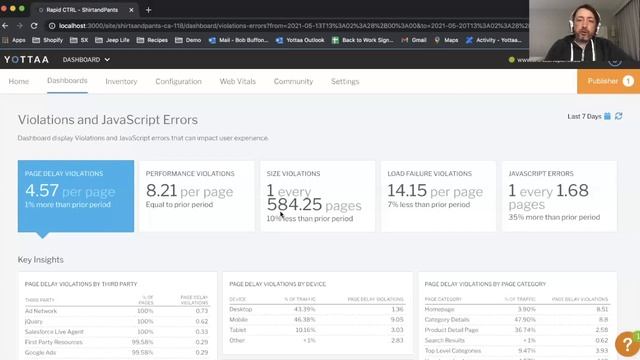The height and width of the screenshot is (360, 640).
Task: Open the Yottaa Outlook bookmark
Action: (x=300, y=40)
